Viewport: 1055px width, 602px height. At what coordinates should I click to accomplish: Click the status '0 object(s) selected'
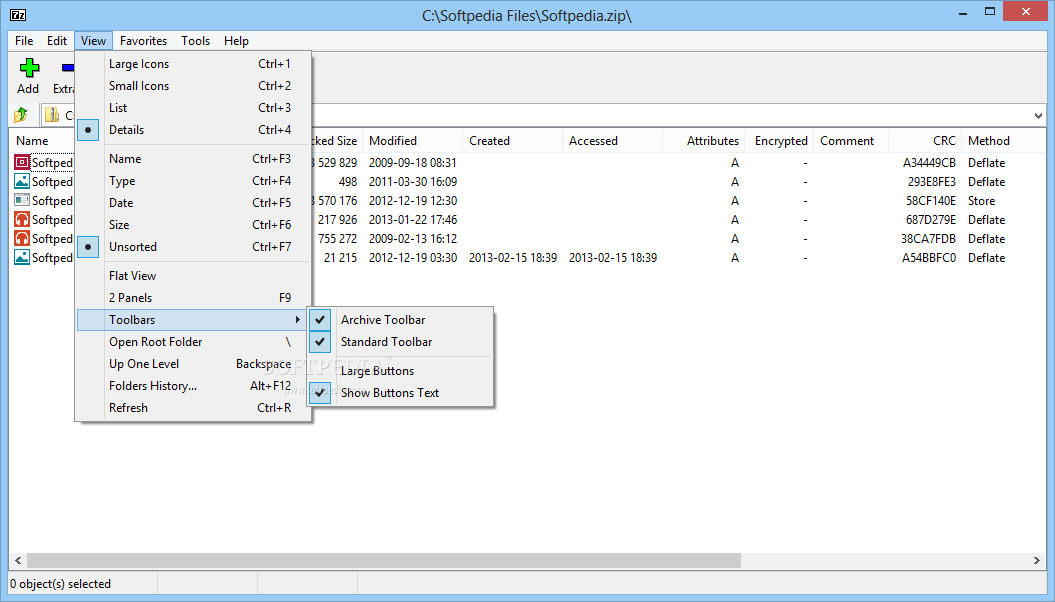(61, 584)
